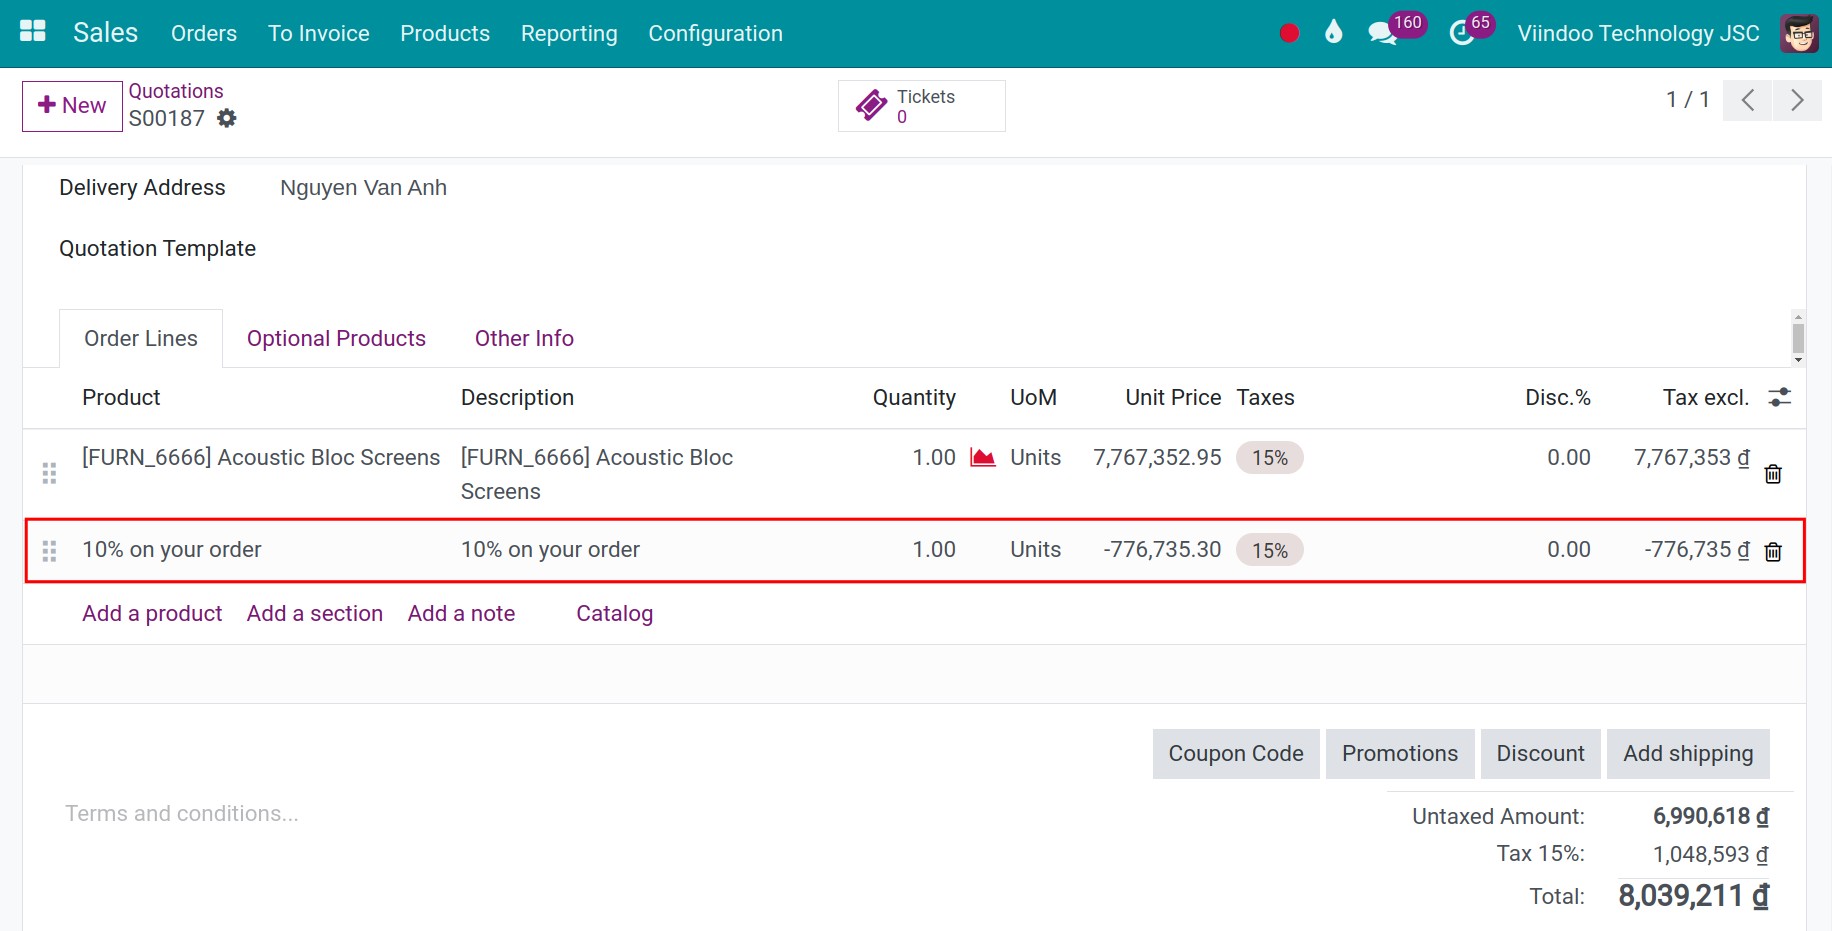
Task: Click unit price -776,735.30 cell
Action: point(1162,549)
